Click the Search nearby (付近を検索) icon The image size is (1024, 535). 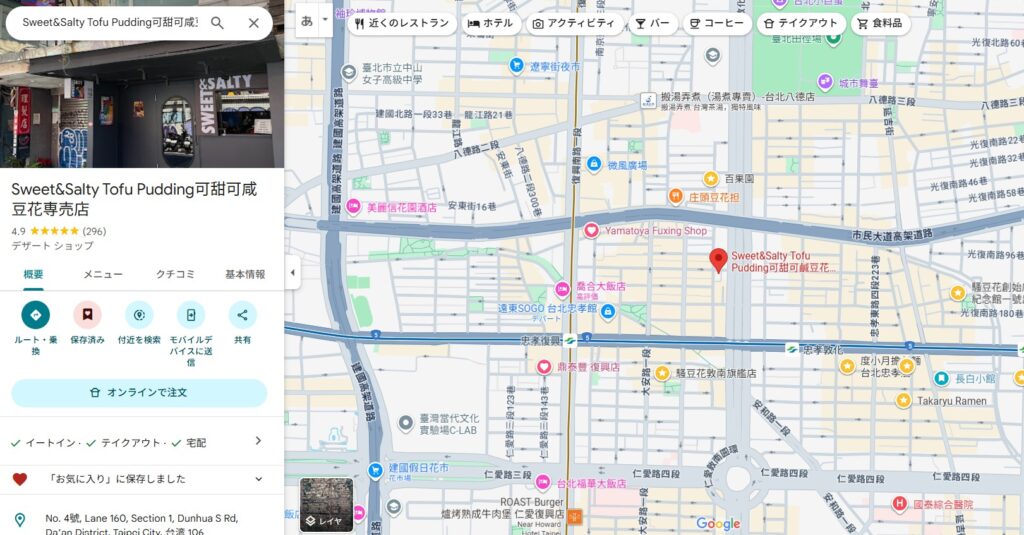click(139, 315)
